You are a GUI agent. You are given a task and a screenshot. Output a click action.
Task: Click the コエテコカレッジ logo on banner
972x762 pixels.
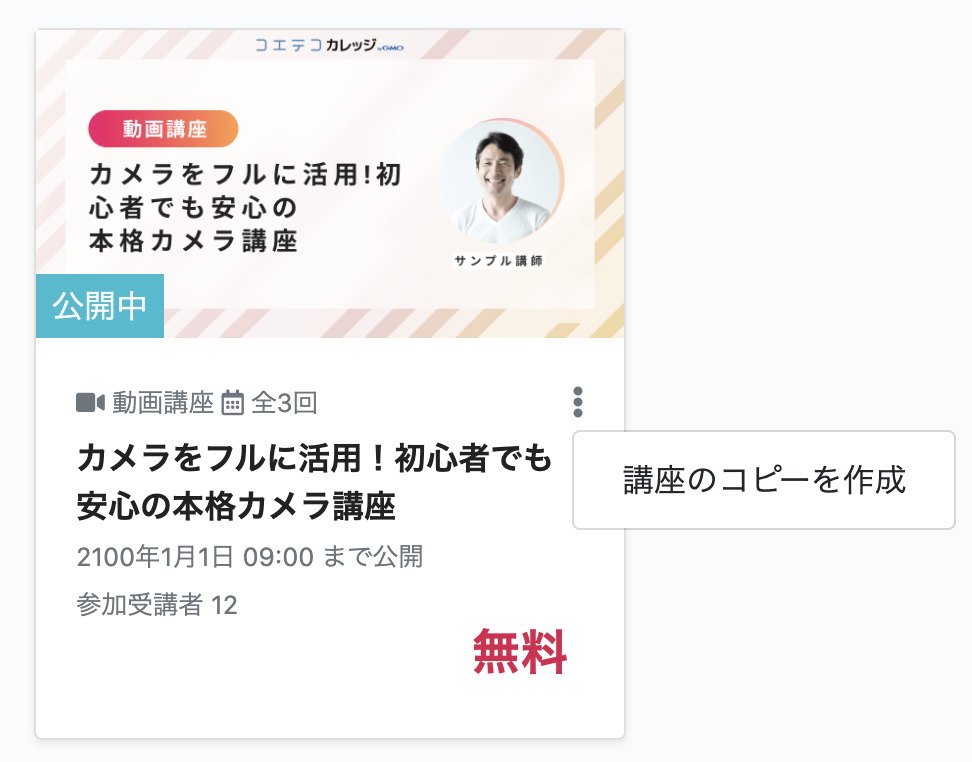coord(329,45)
